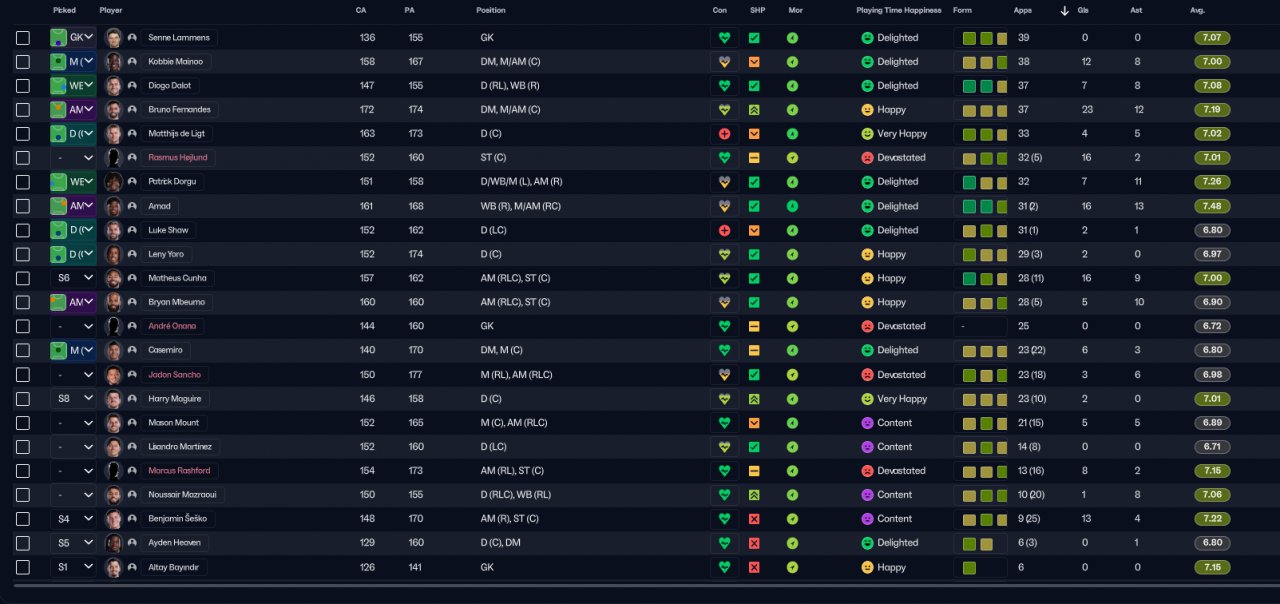1280x604 pixels.
Task: Tick the checkbox for Bruno Fernandes
Action: (23, 110)
